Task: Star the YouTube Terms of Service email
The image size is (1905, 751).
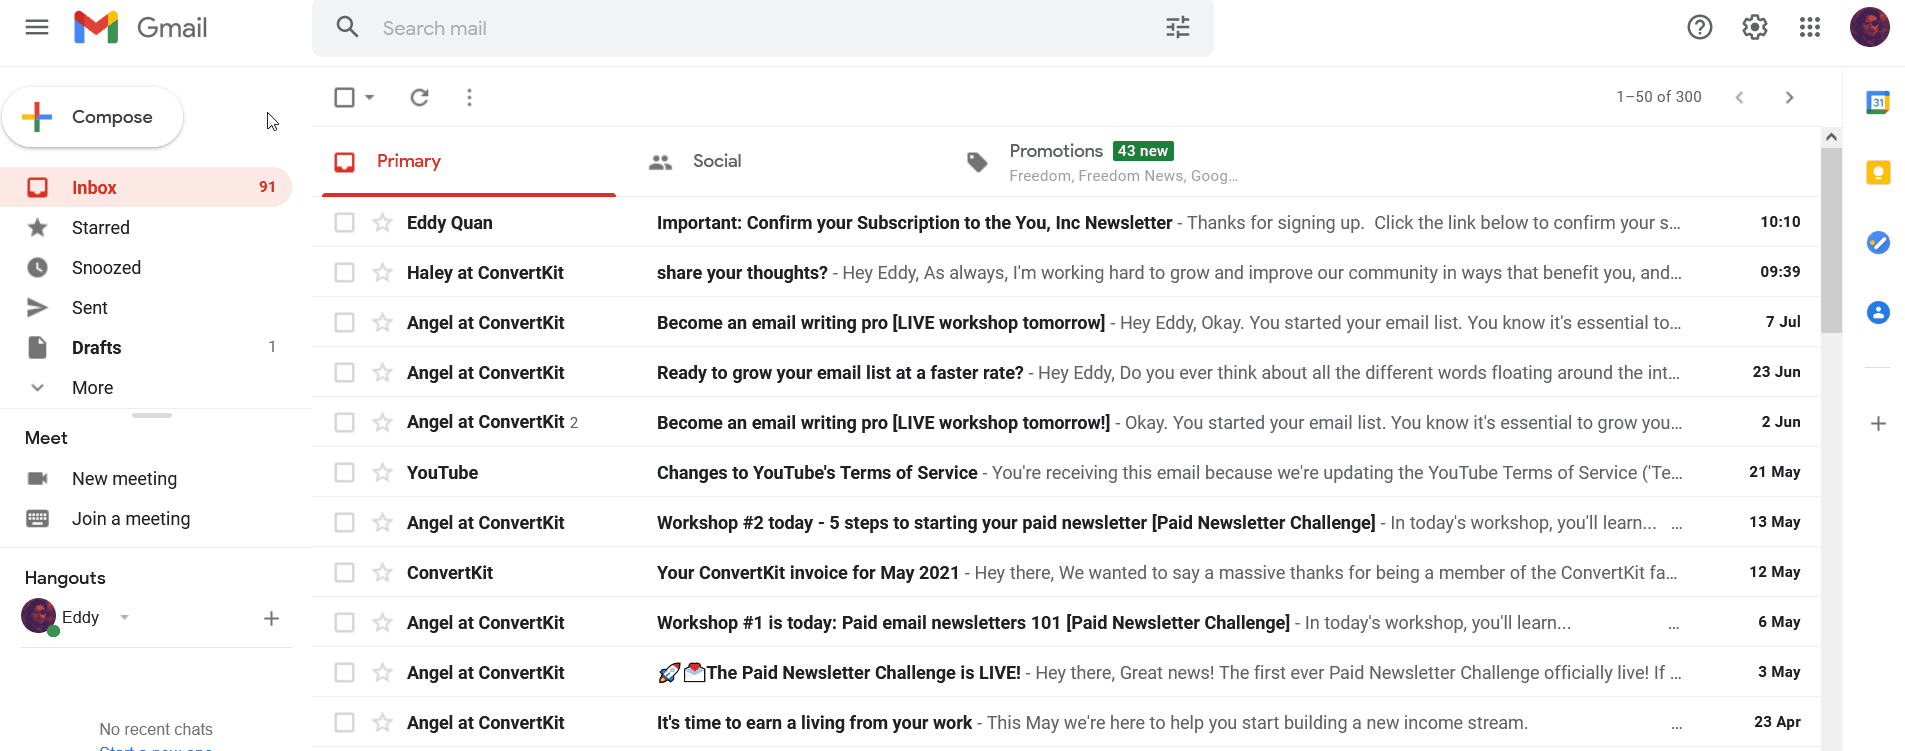Action: tap(382, 472)
